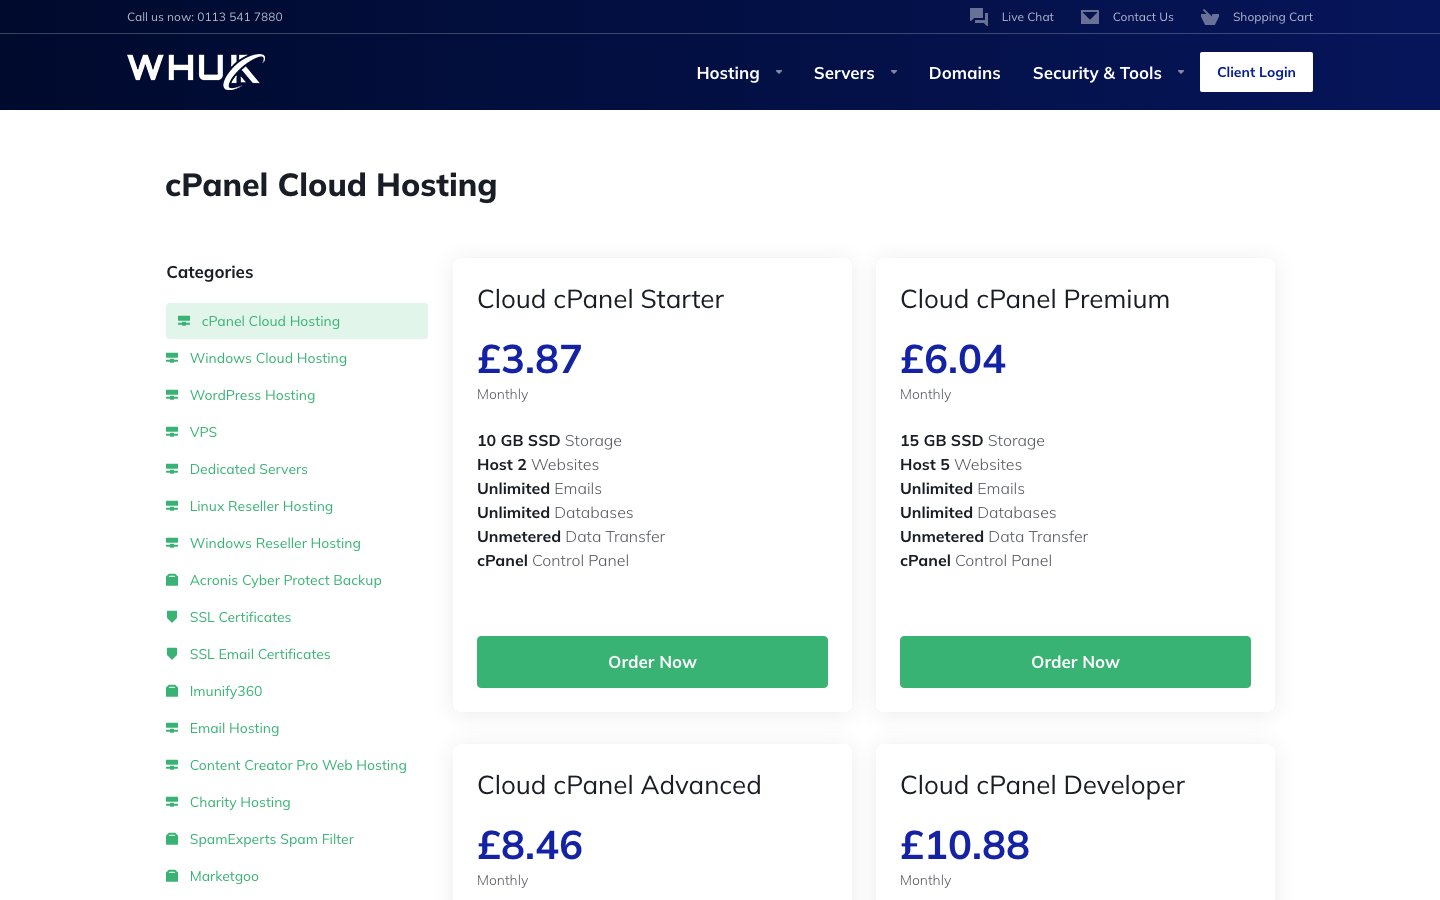Viewport: 1440px width, 900px height.
Task: Click the shield icon beside SSL Email Certificates
Action: point(172,654)
